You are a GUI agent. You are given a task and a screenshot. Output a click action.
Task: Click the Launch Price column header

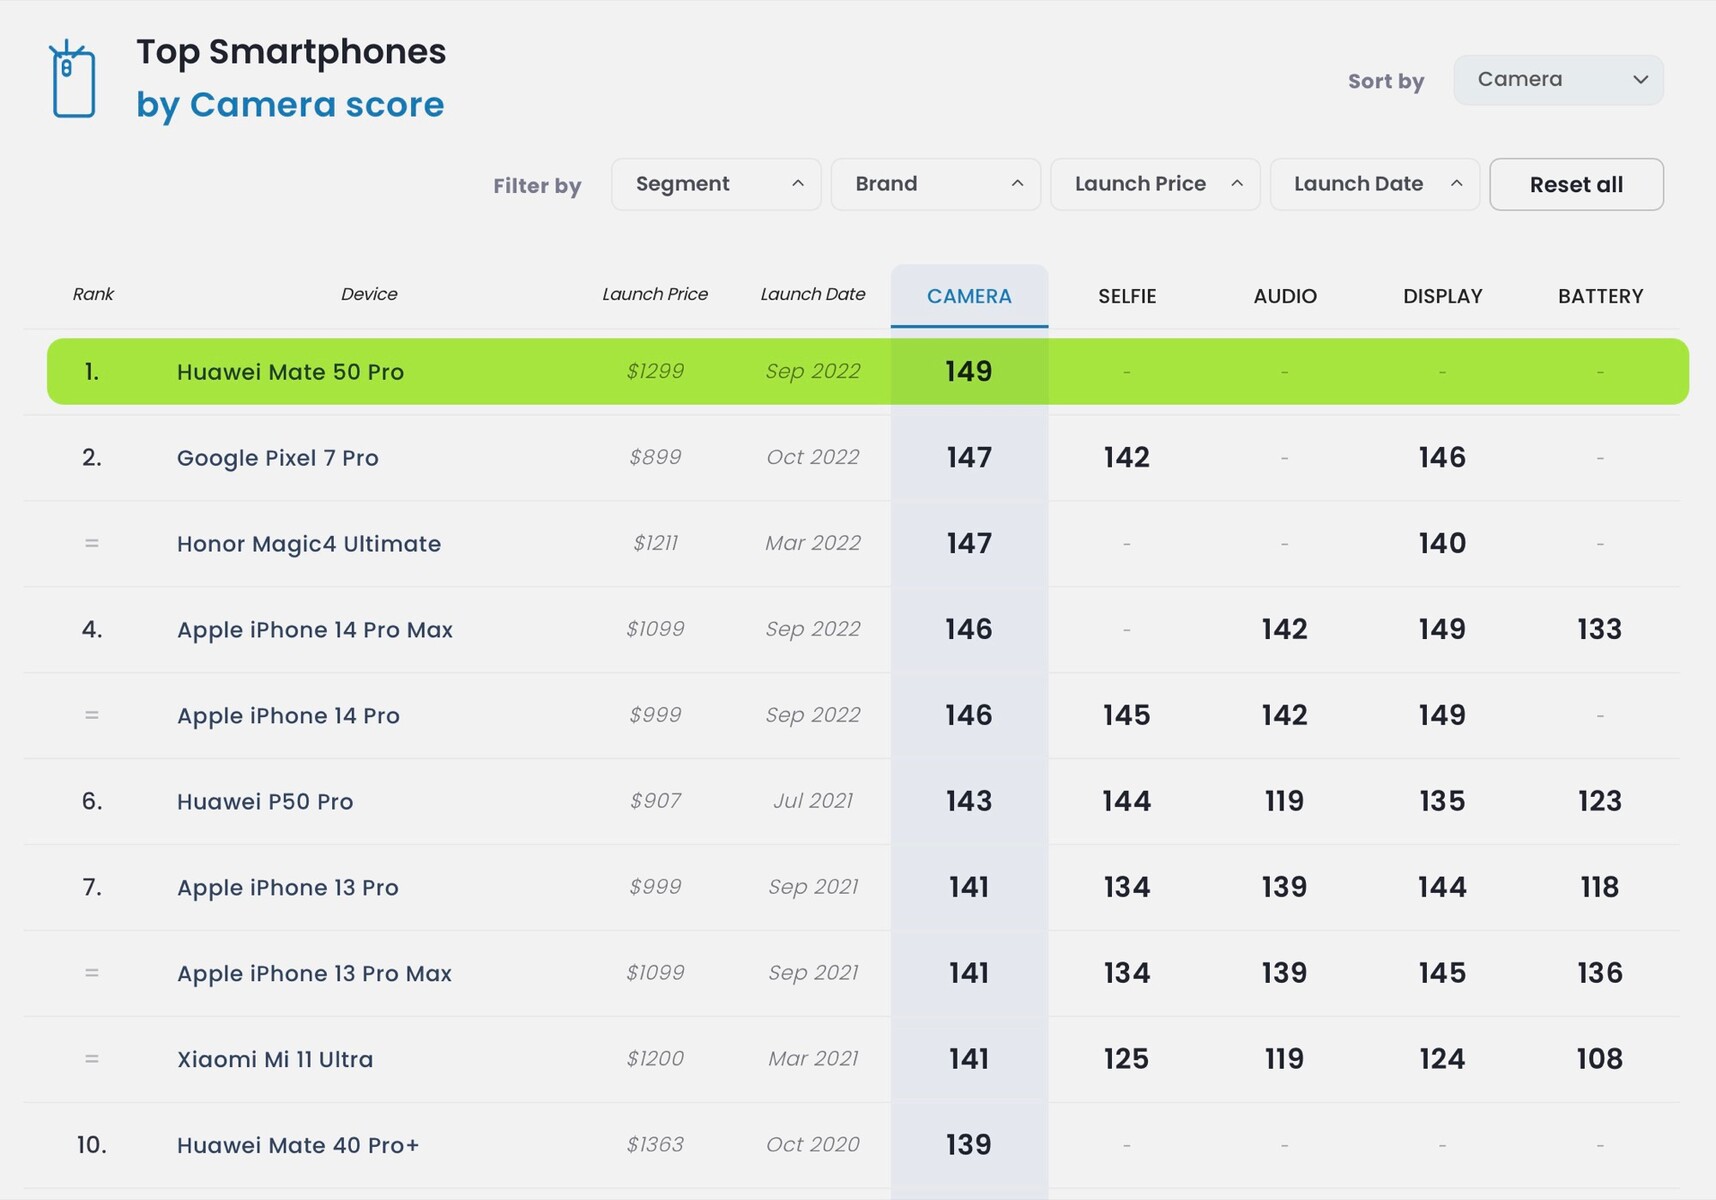pyautogui.click(x=655, y=294)
